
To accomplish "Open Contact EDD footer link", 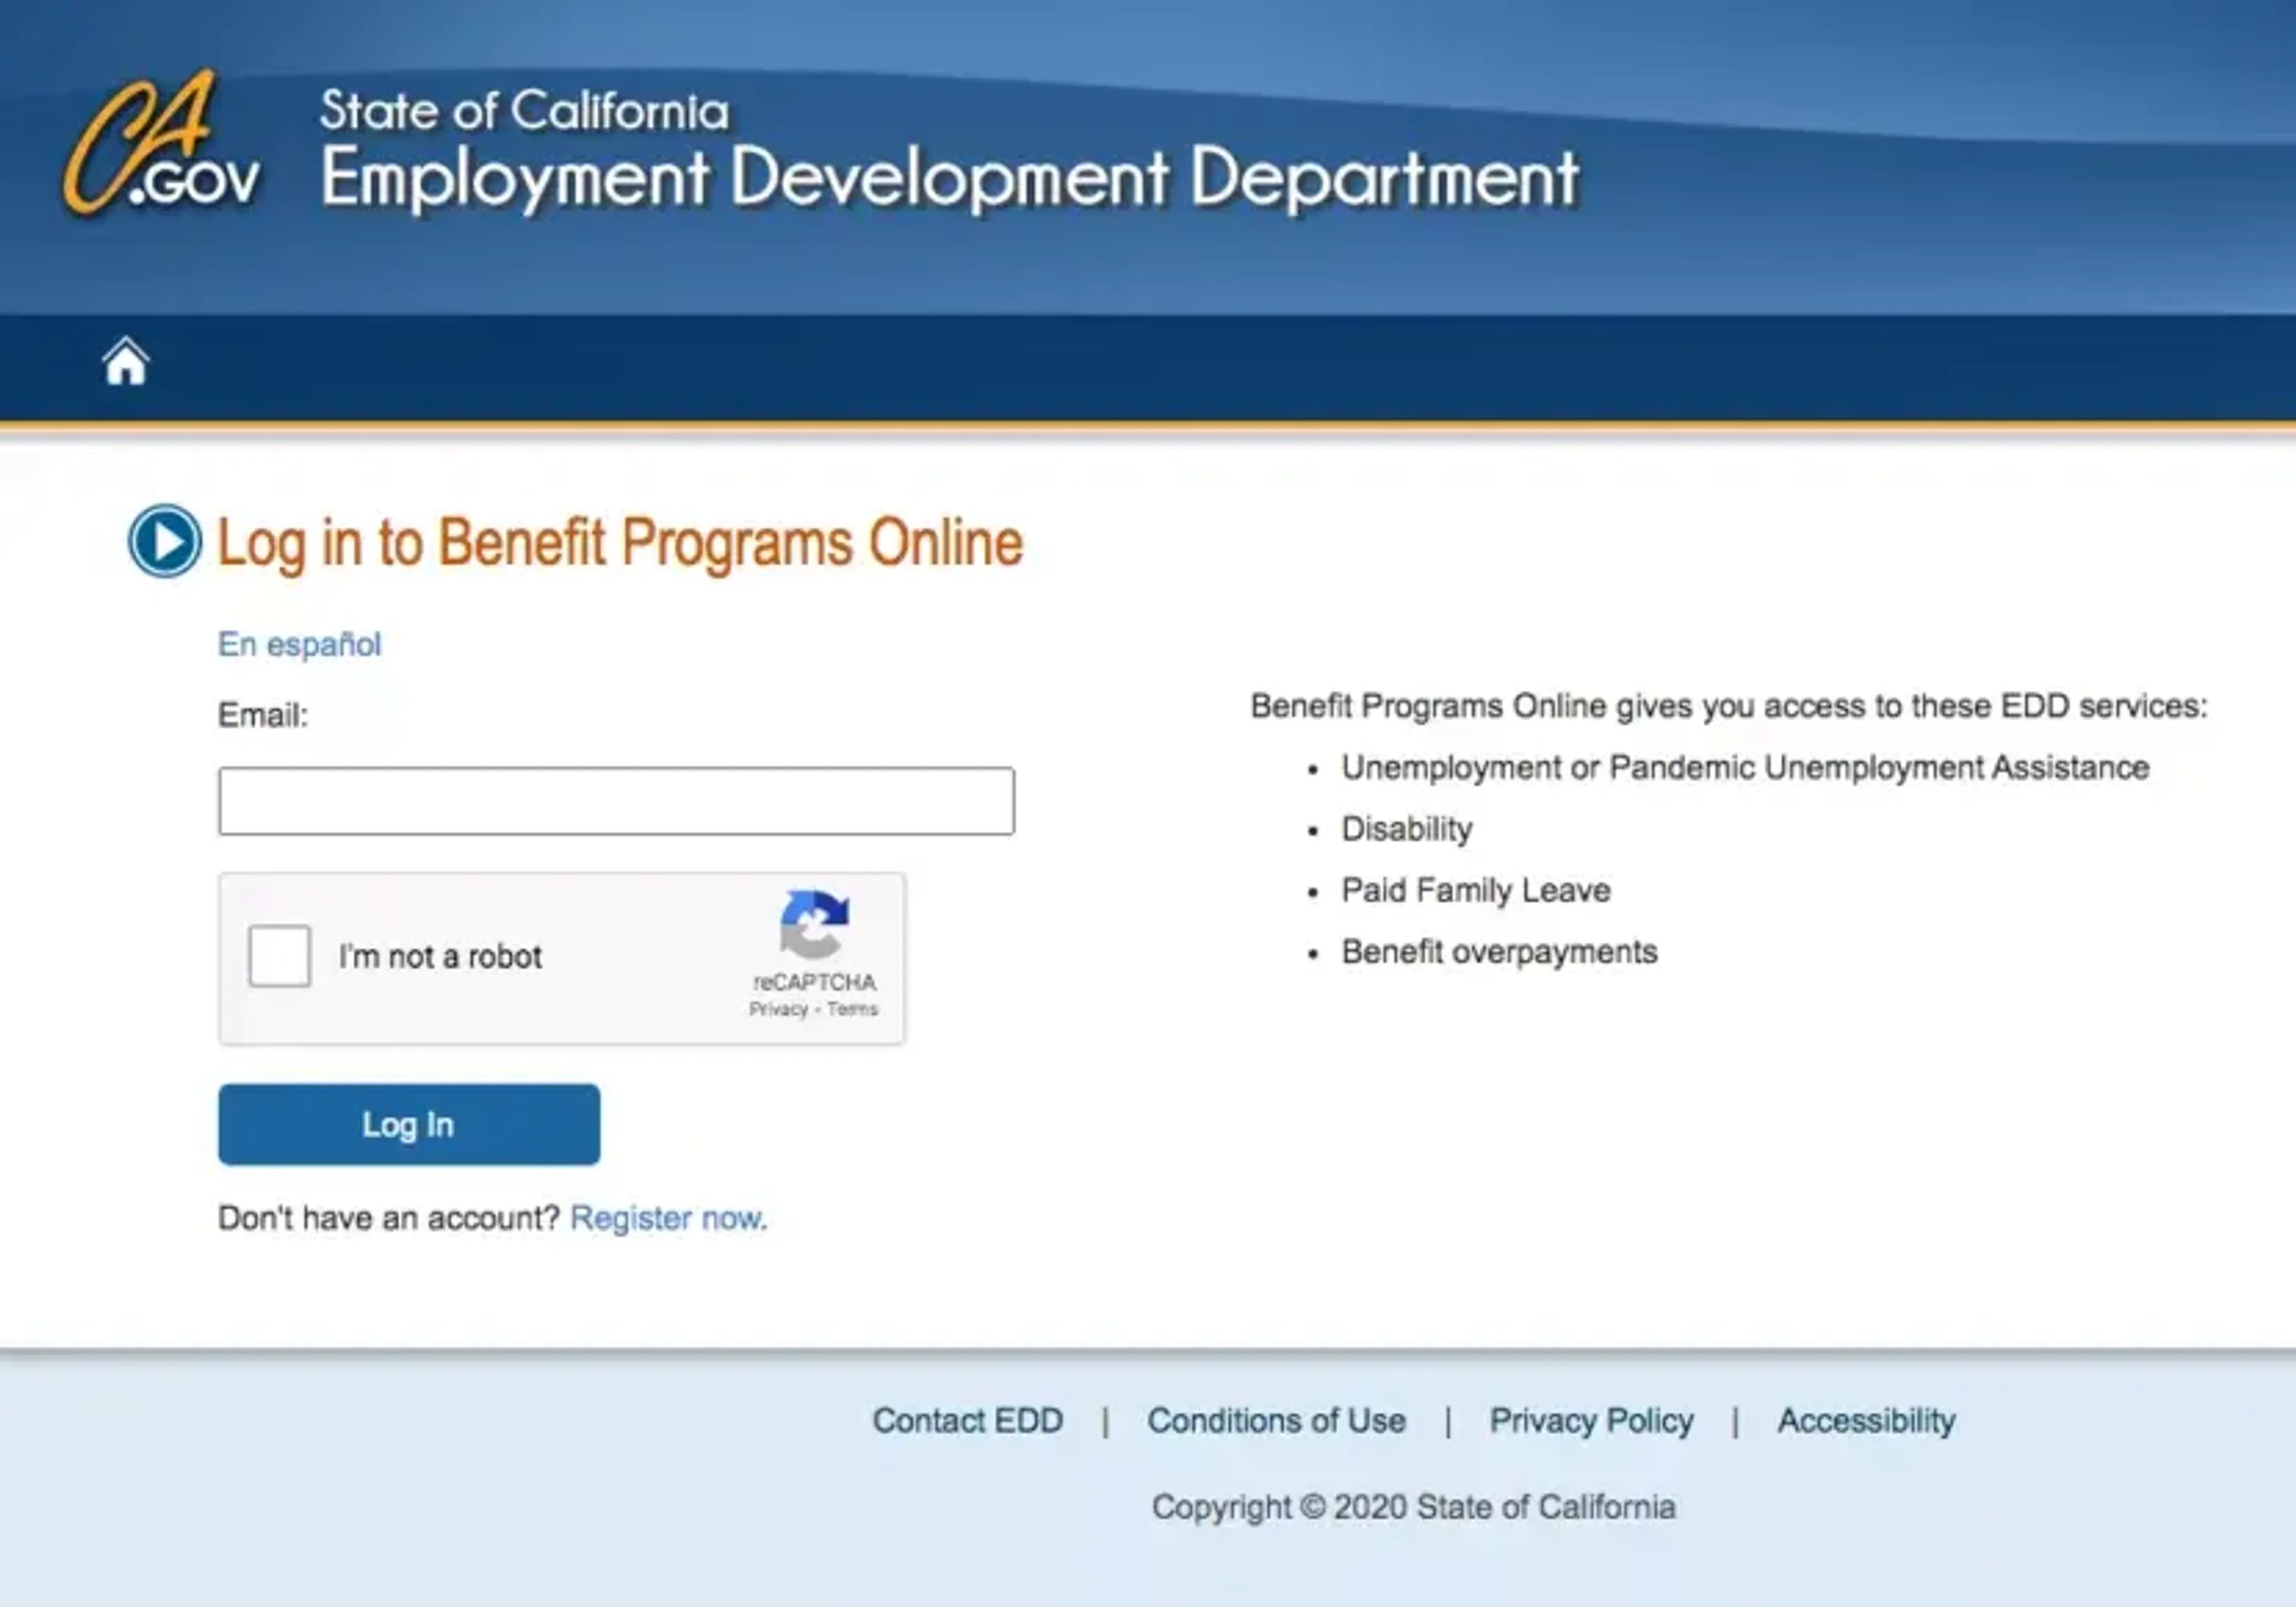I will click(967, 1420).
